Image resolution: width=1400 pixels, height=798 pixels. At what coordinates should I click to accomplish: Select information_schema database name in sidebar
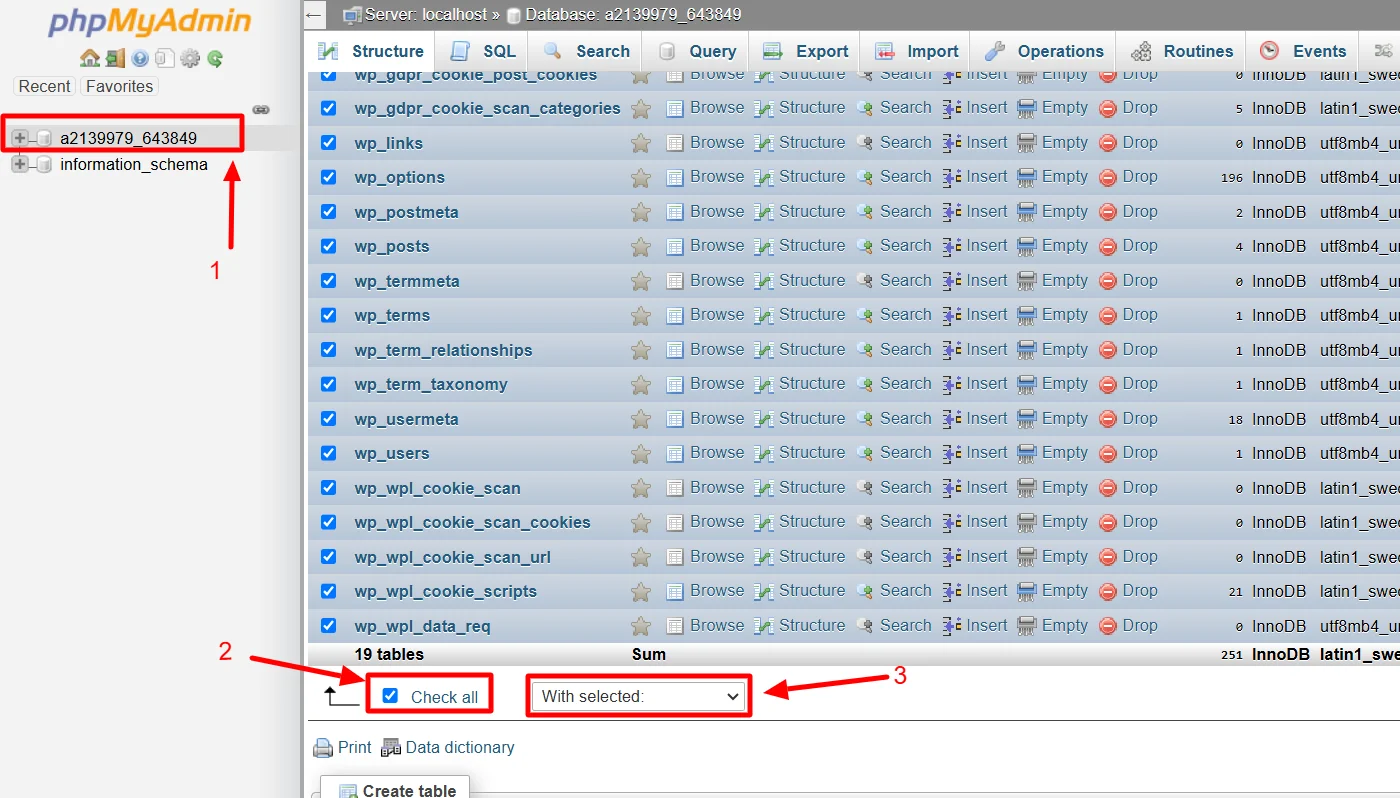134,164
